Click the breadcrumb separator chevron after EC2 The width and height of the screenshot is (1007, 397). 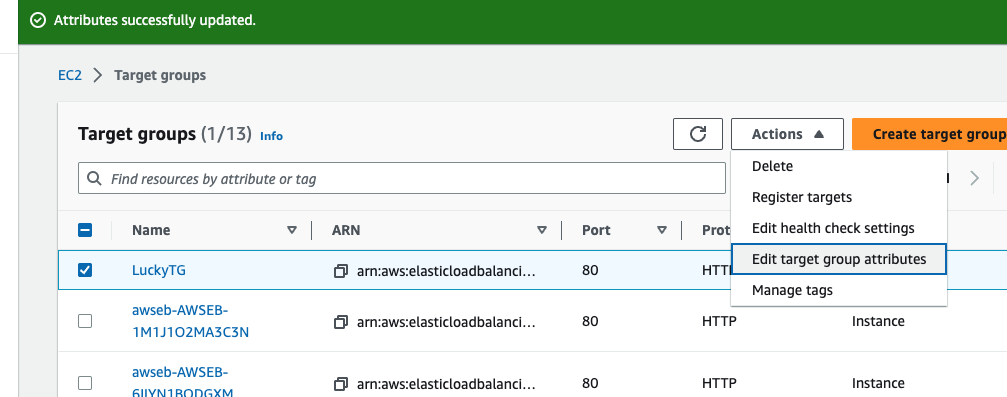(x=98, y=75)
